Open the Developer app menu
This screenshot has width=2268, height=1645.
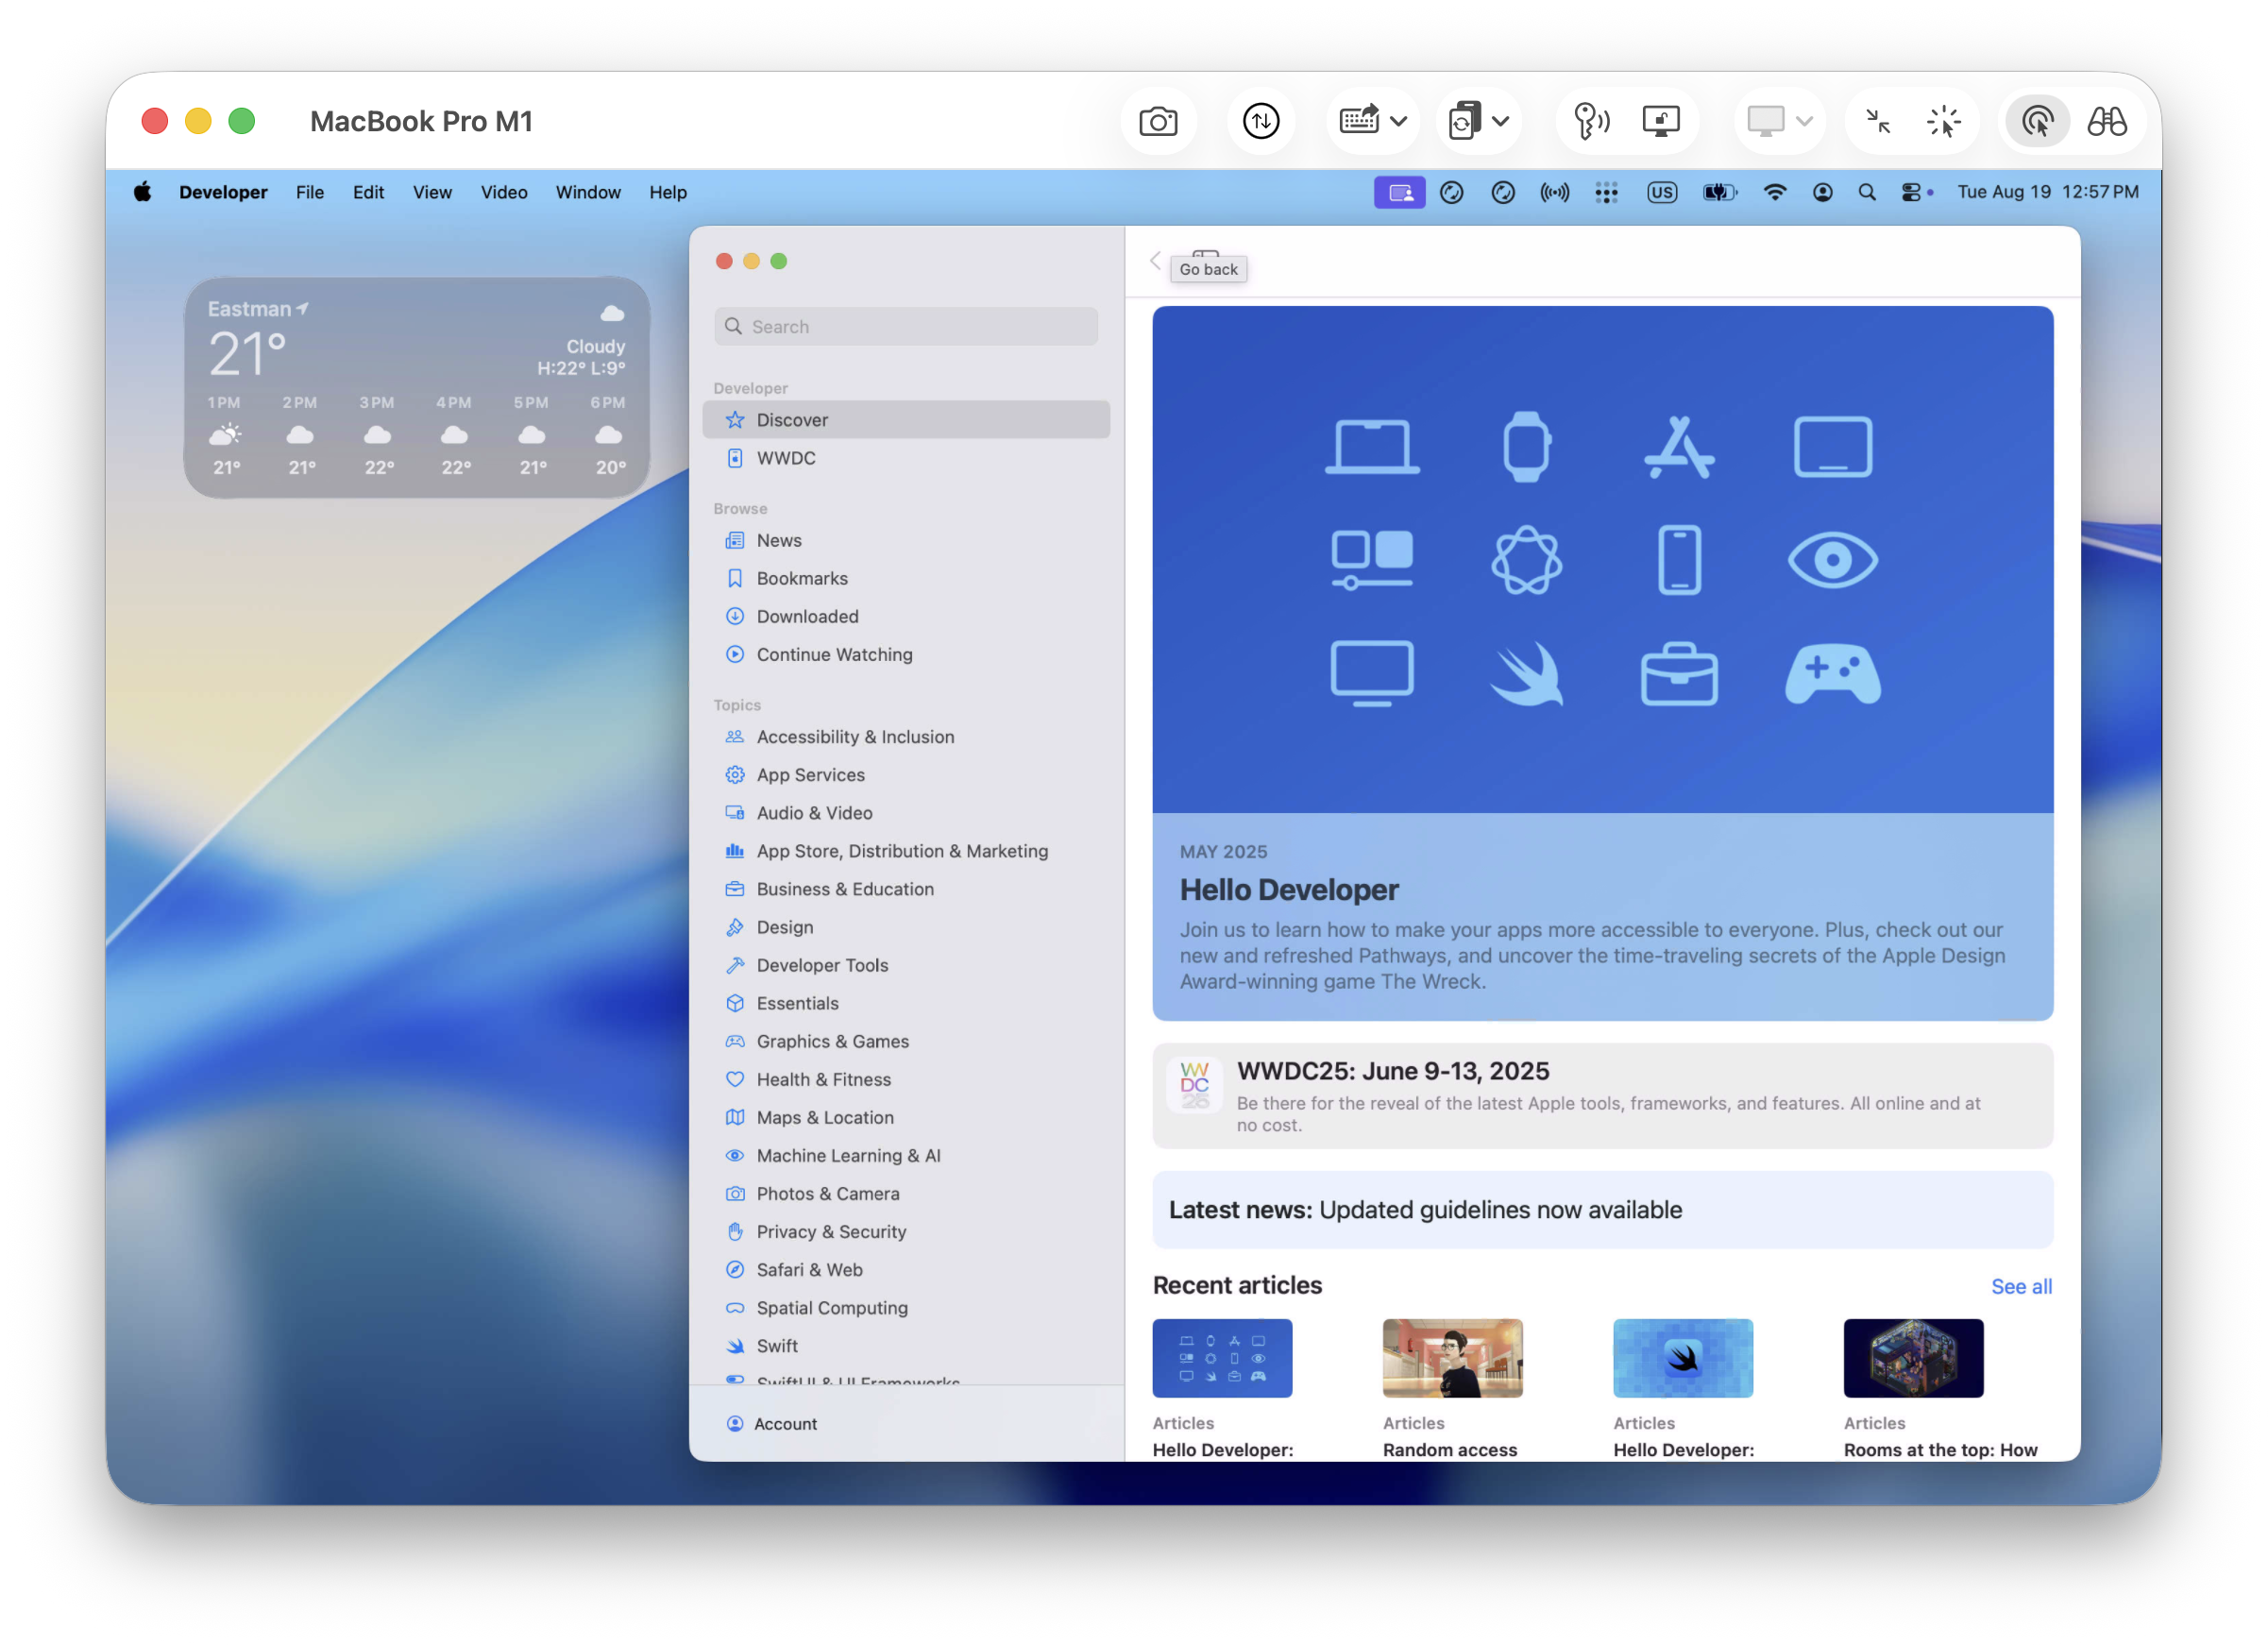[x=223, y=192]
